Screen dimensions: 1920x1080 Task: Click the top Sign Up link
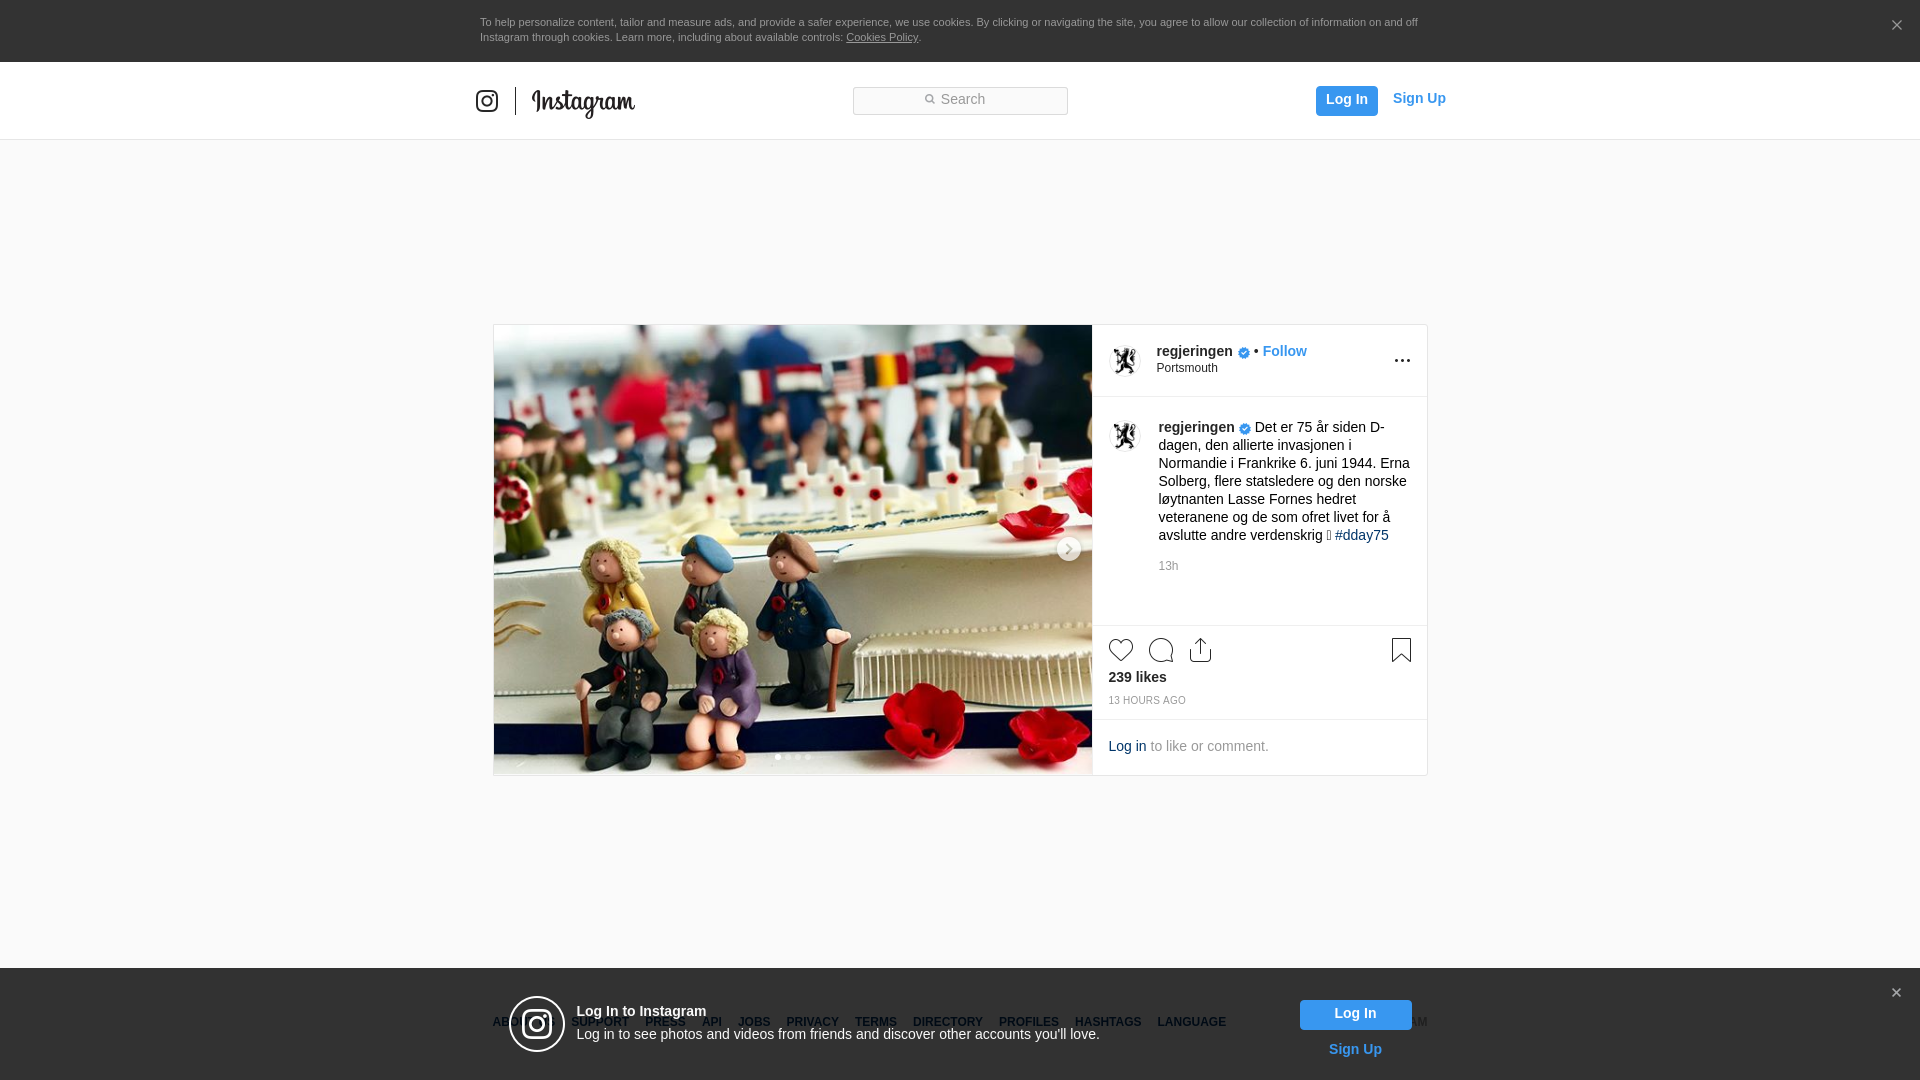tap(1418, 98)
